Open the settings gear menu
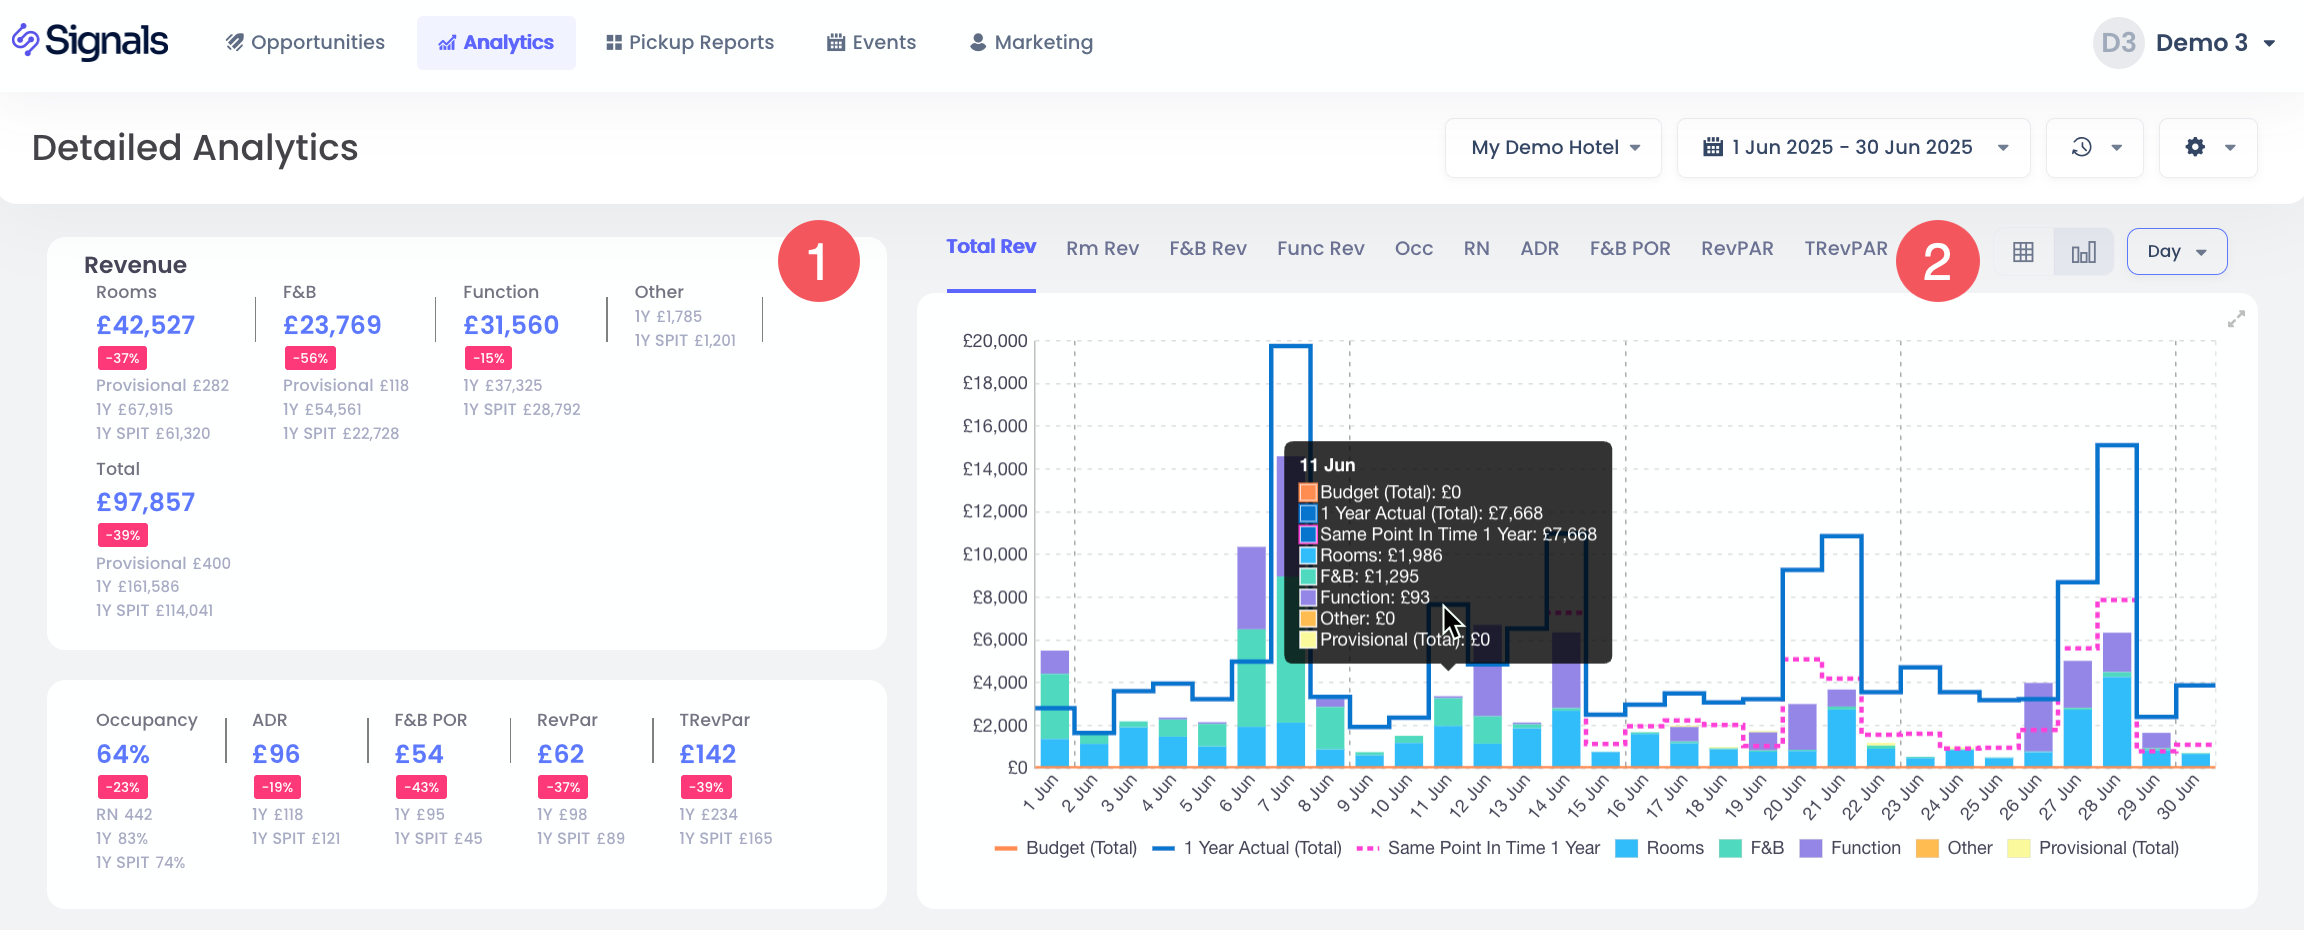The height and width of the screenshot is (930, 2304). pos(2195,148)
